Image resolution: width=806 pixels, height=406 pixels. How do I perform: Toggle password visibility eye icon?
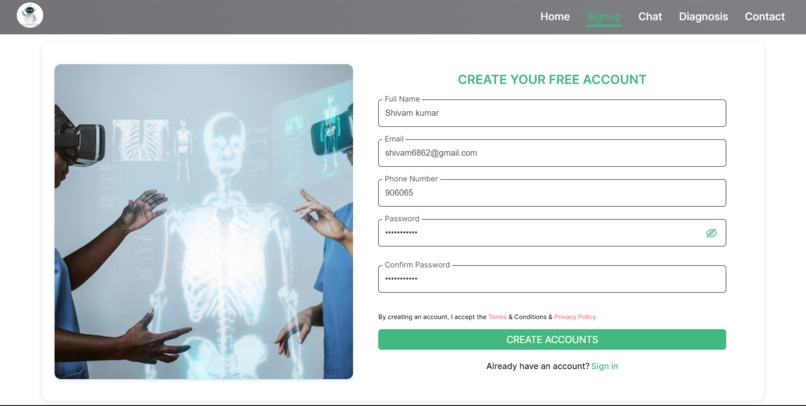(x=711, y=233)
